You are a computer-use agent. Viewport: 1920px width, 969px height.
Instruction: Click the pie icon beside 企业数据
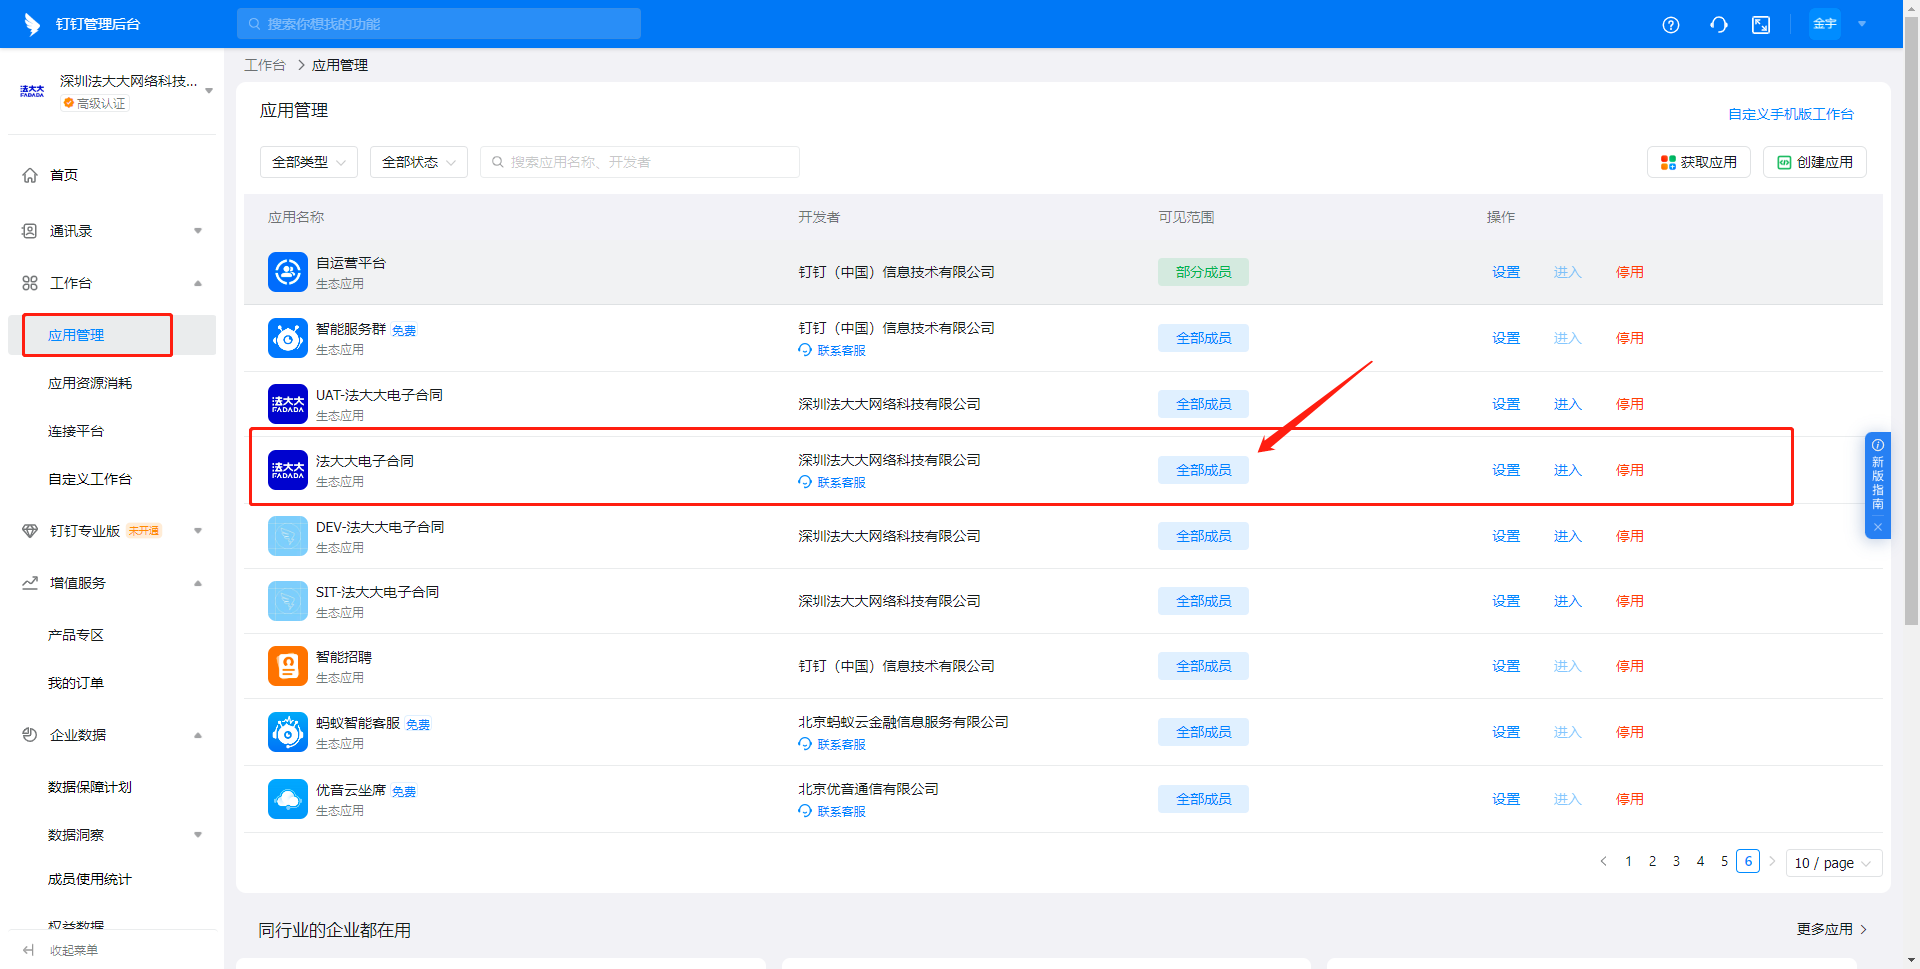(30, 735)
